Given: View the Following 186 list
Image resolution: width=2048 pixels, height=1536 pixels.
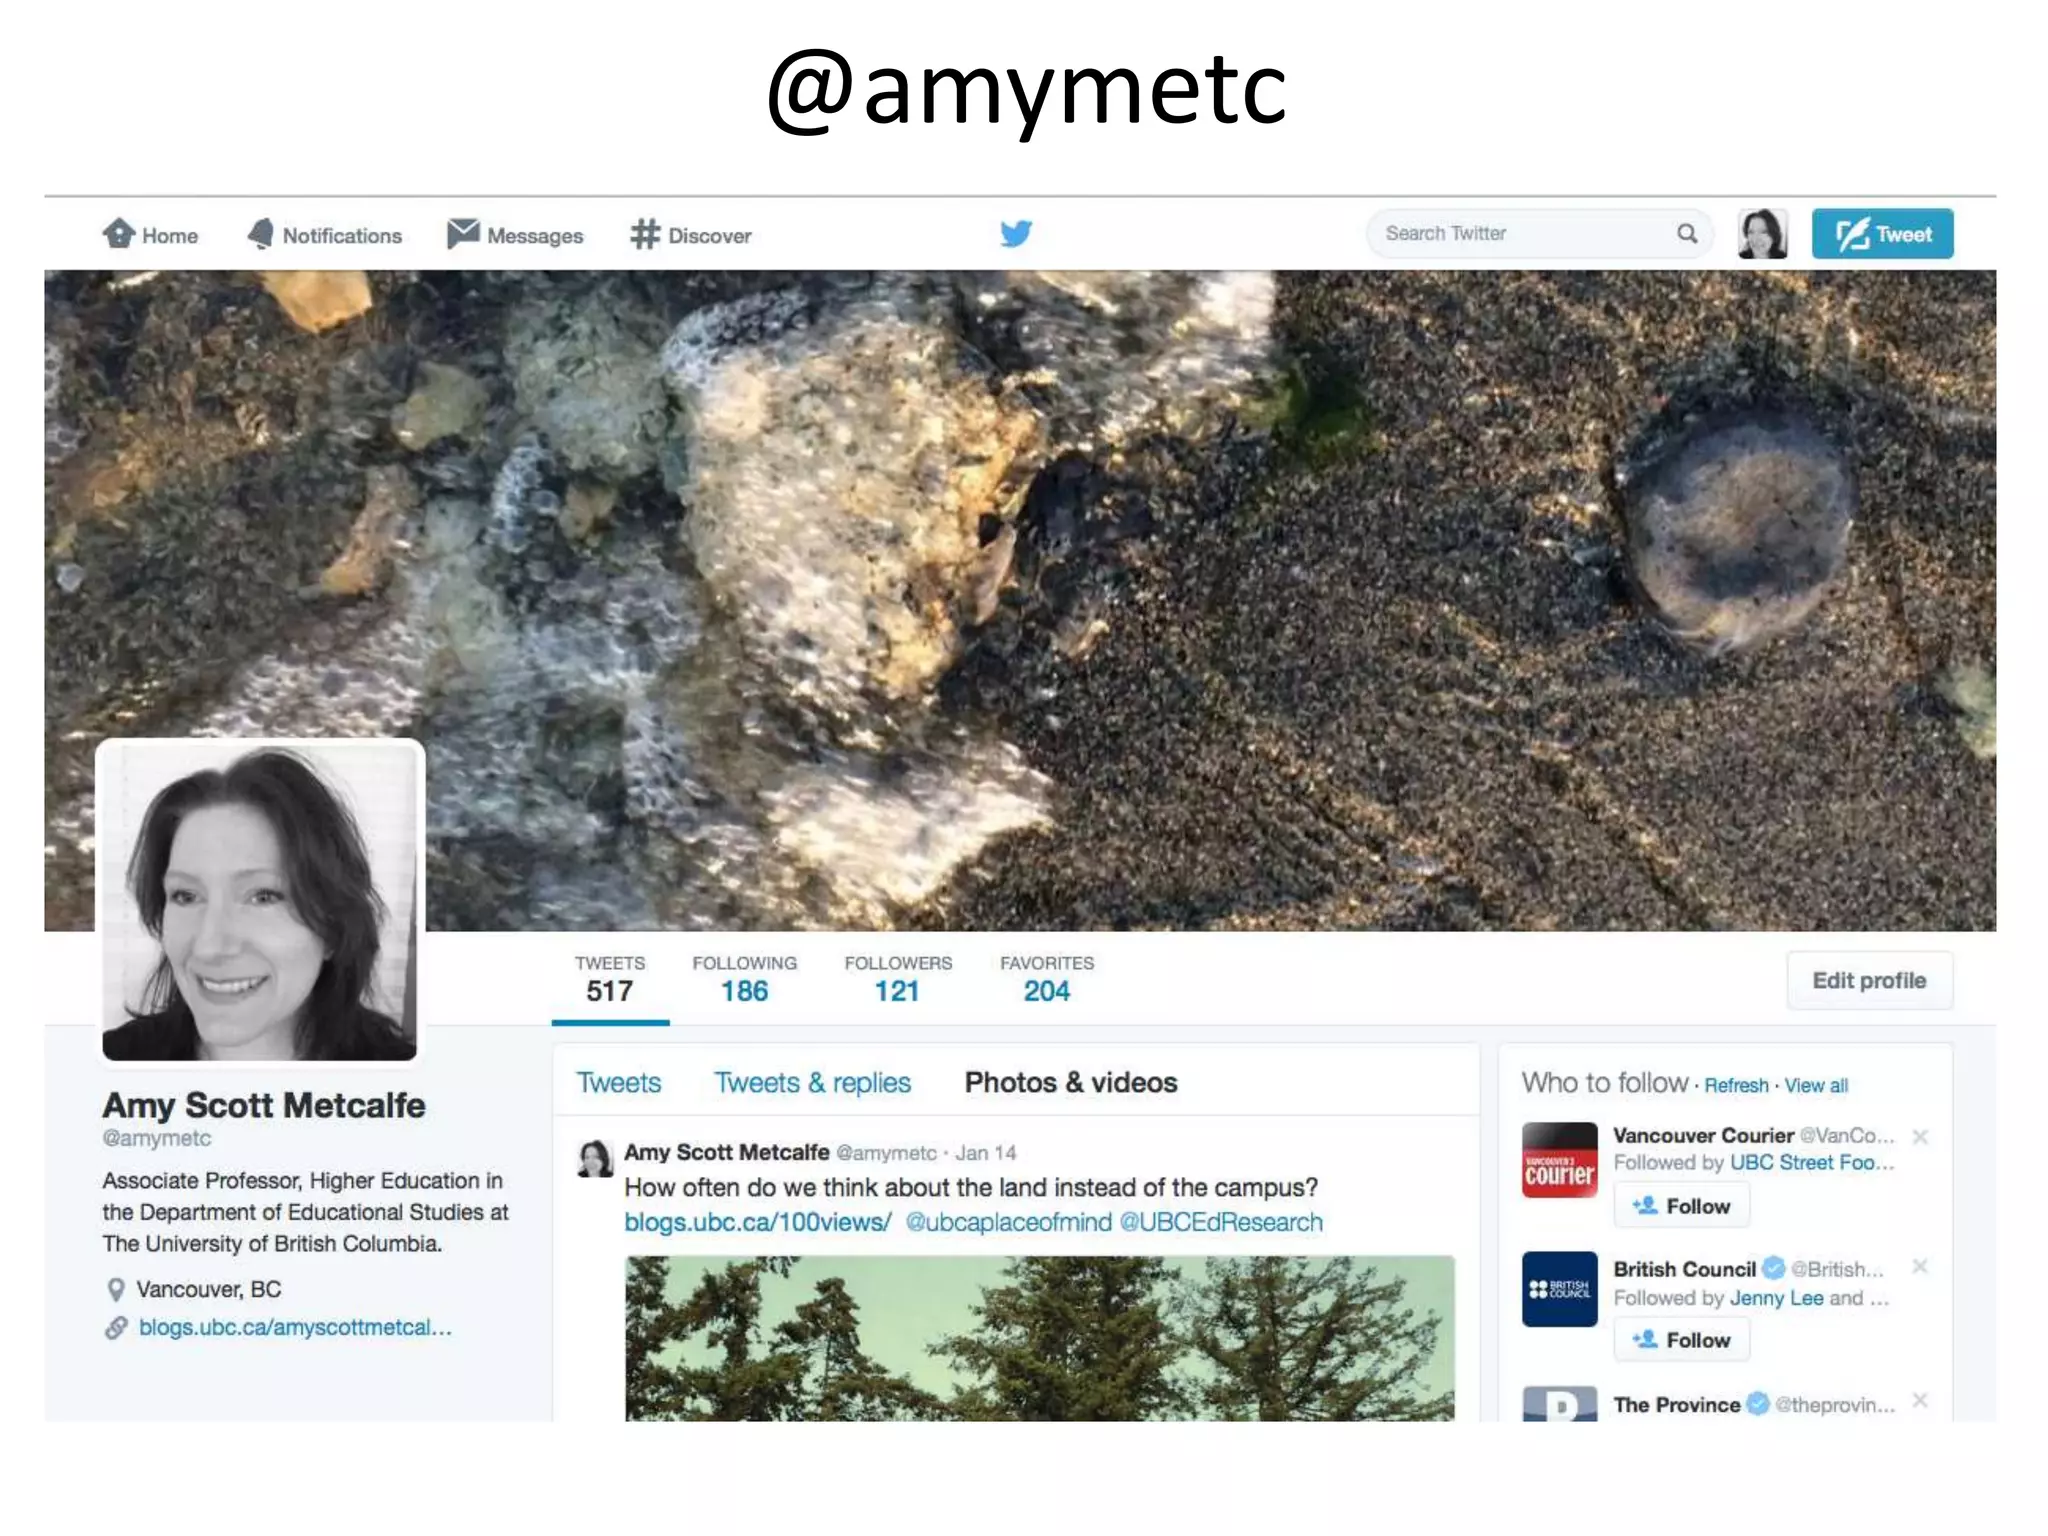Looking at the screenshot, I should click(x=745, y=979).
